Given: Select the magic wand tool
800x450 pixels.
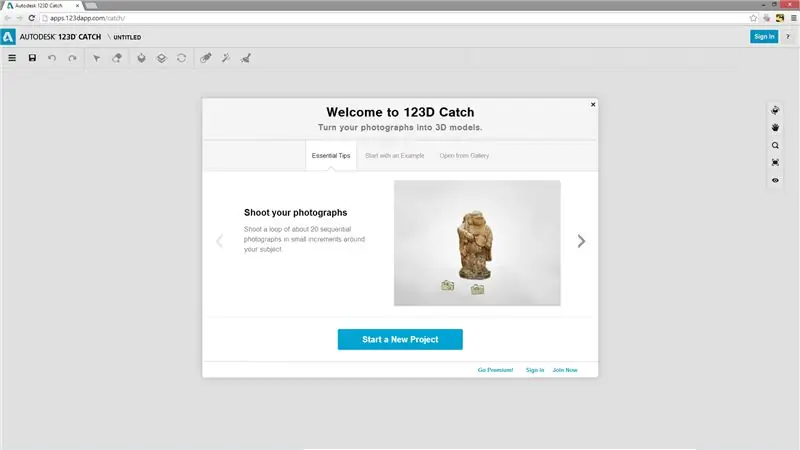Looking at the screenshot, I should [x=226, y=58].
